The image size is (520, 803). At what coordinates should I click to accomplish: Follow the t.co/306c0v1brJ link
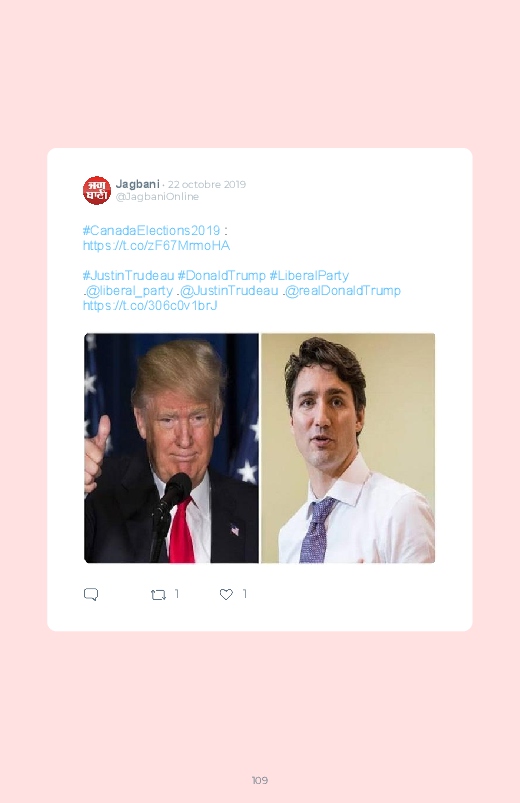coord(150,306)
